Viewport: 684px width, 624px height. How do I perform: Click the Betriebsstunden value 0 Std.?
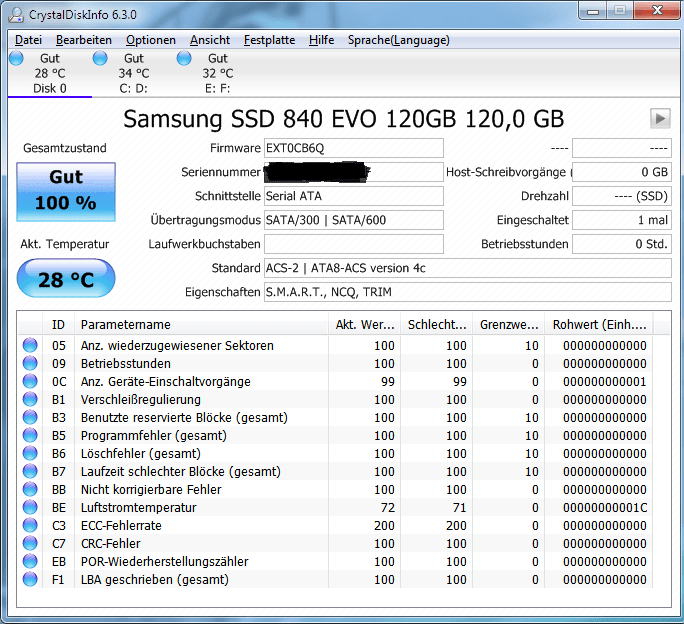[x=622, y=244]
